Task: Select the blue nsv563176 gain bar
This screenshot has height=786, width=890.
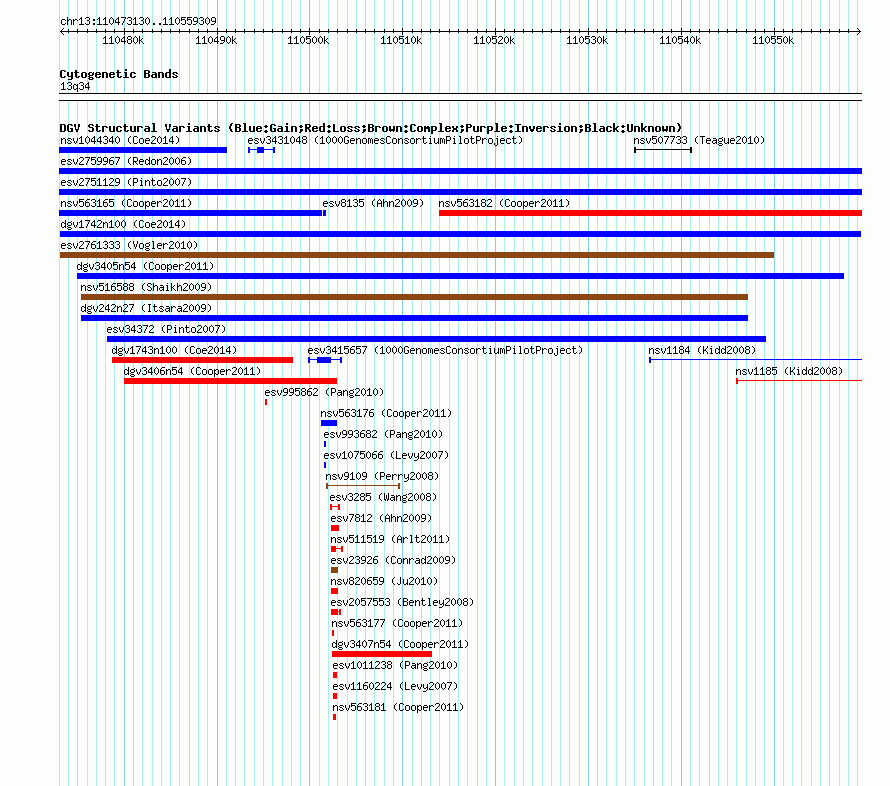Action: coord(329,423)
